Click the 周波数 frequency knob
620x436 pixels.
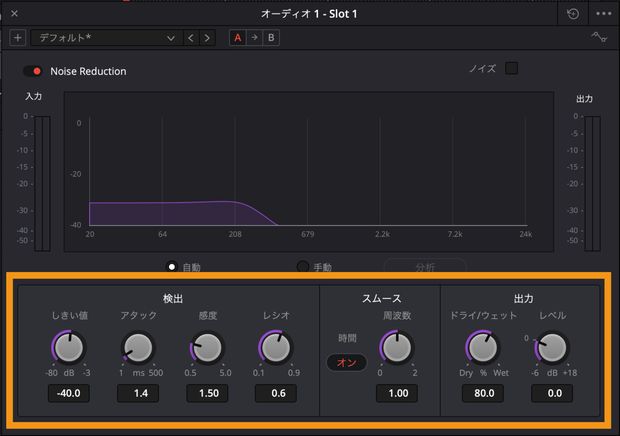coord(397,347)
